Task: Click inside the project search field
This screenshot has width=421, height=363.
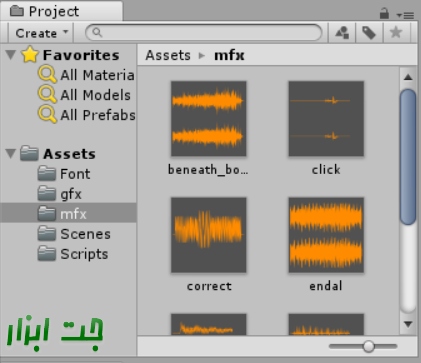Action: 204,33
